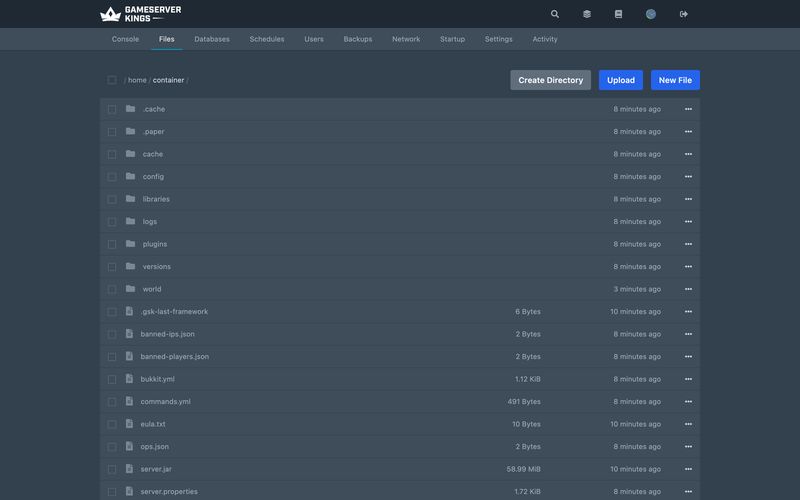Screen dimensions: 800x500
Task: Click the file icon beside server.jar
Action: [x=130, y=468]
